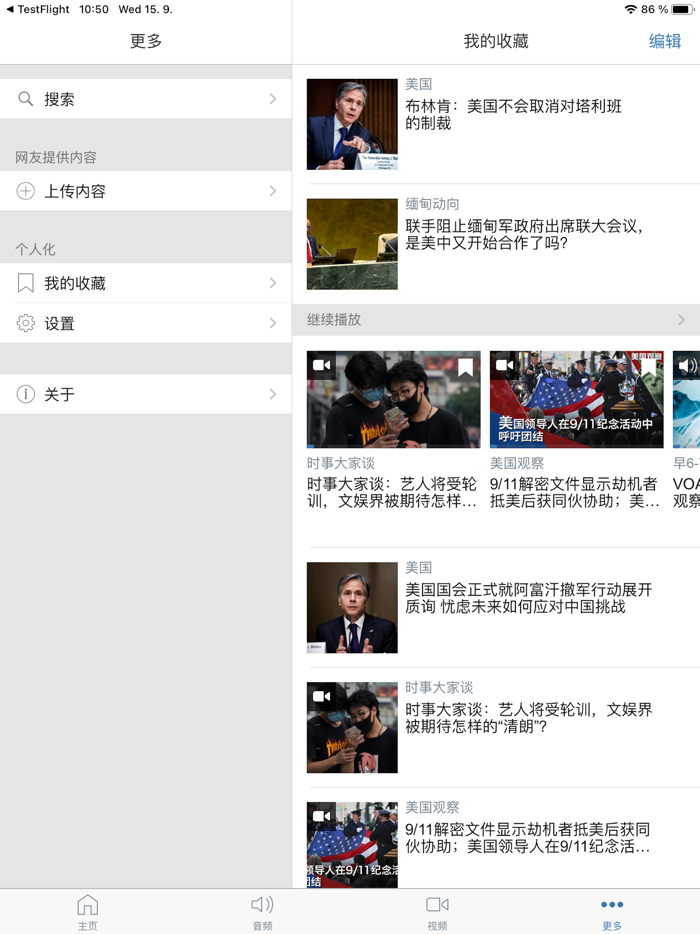Select the 更多 tab in bottom bar
This screenshot has height=934, width=700.
tap(612, 912)
